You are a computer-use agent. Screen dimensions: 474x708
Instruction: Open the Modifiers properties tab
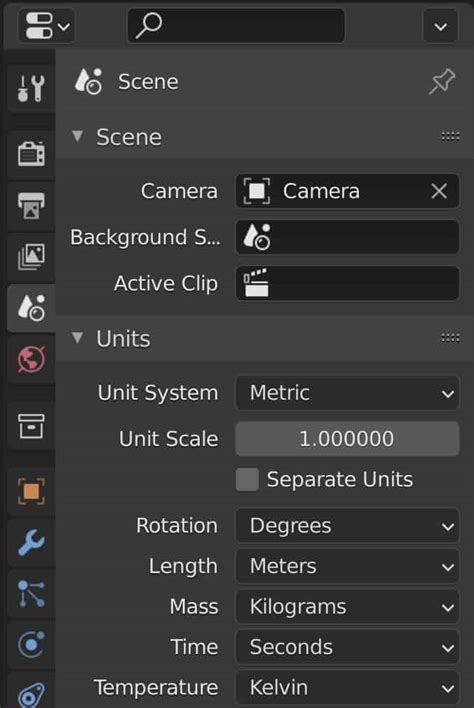click(31, 542)
